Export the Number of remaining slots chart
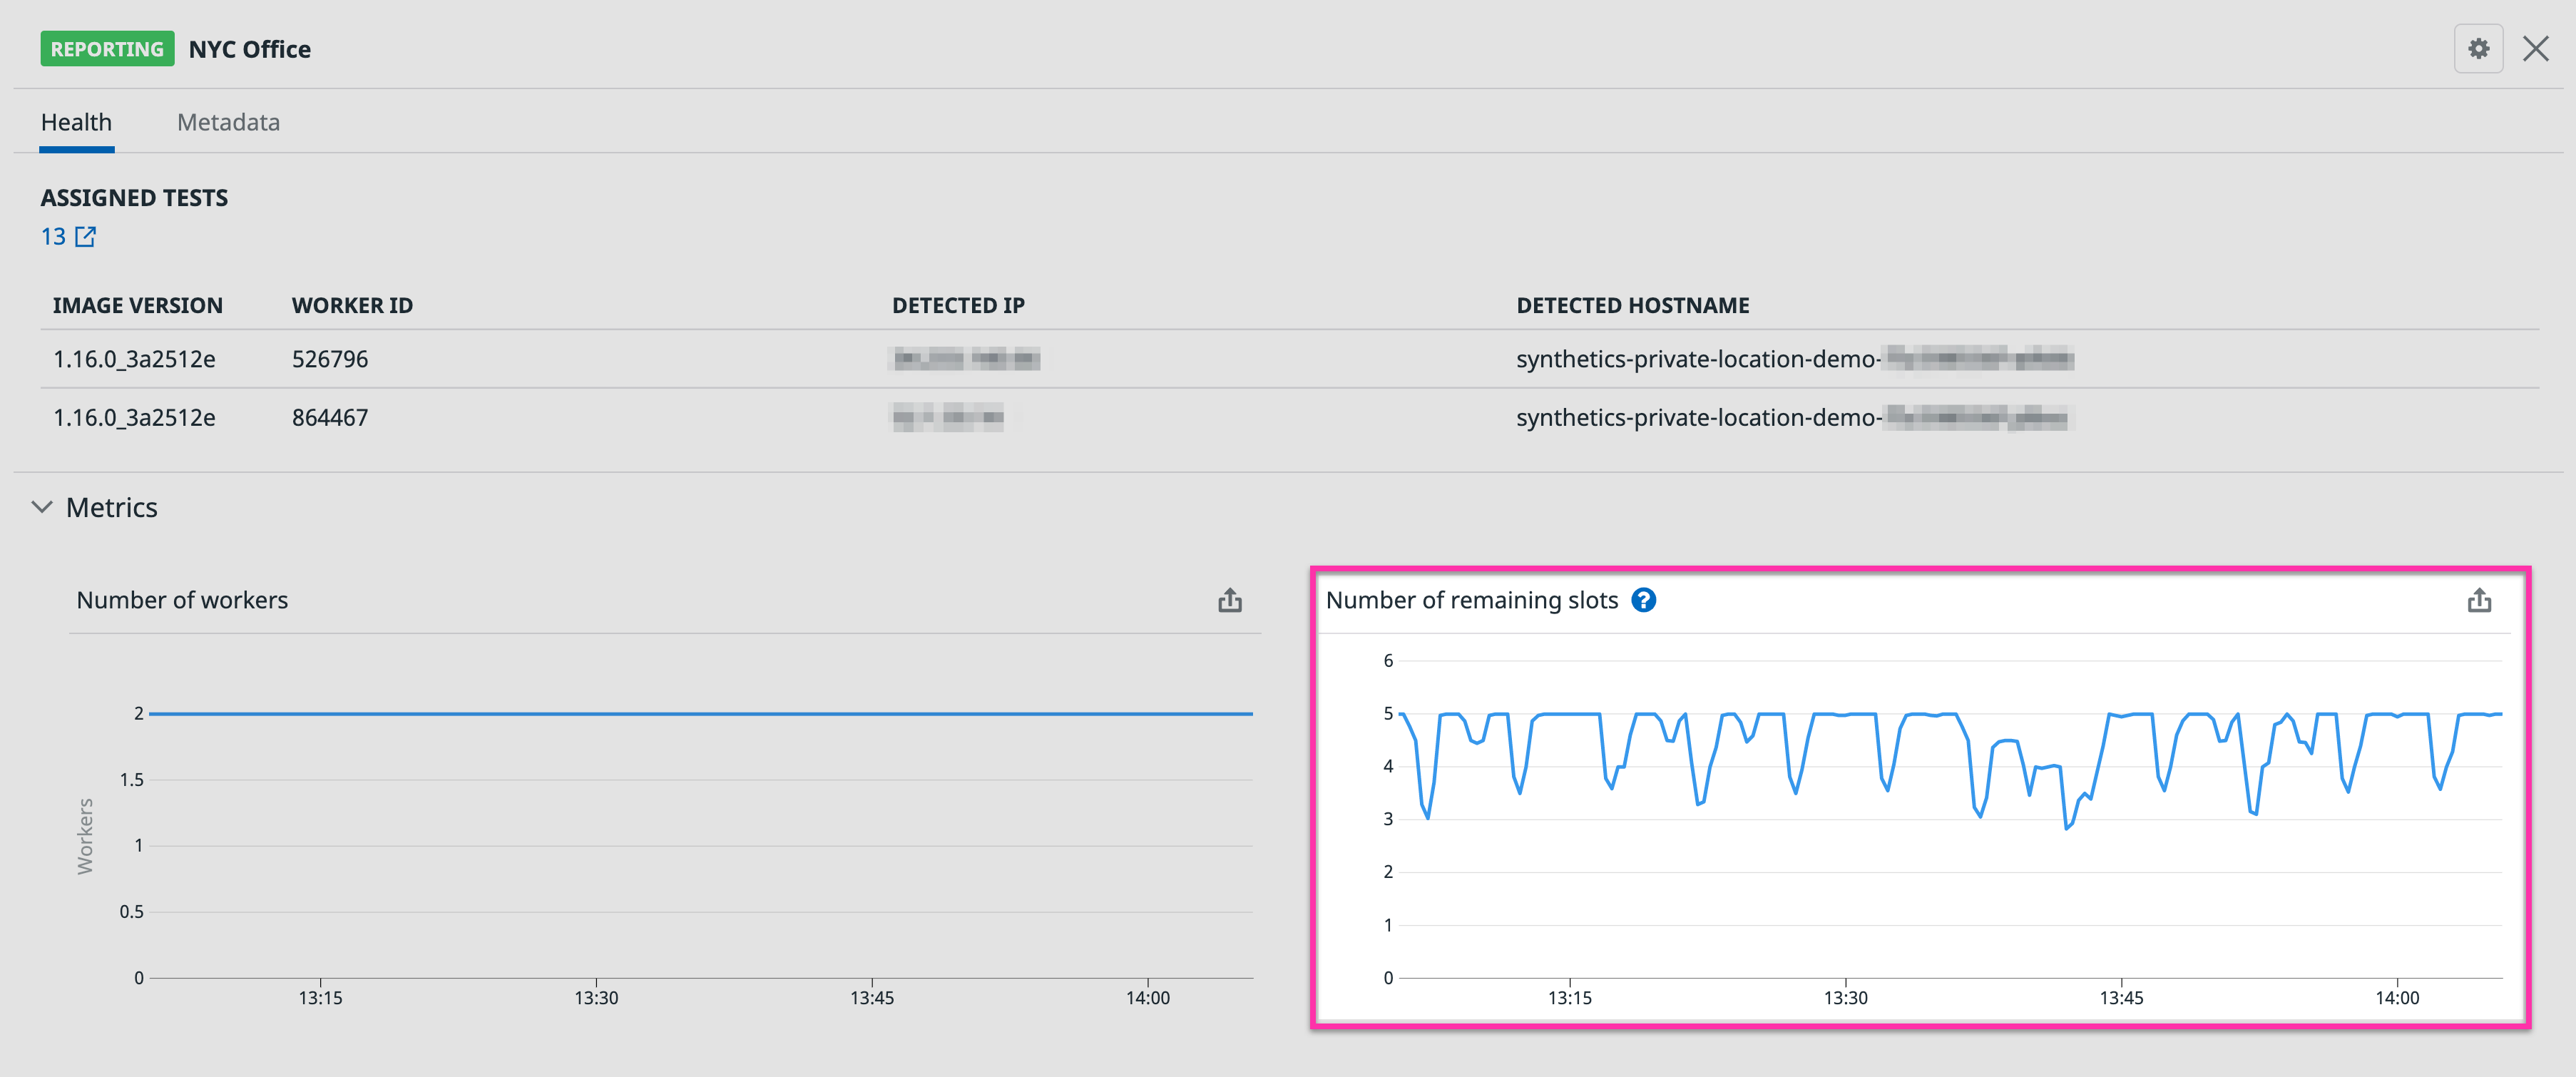 (x=2480, y=600)
